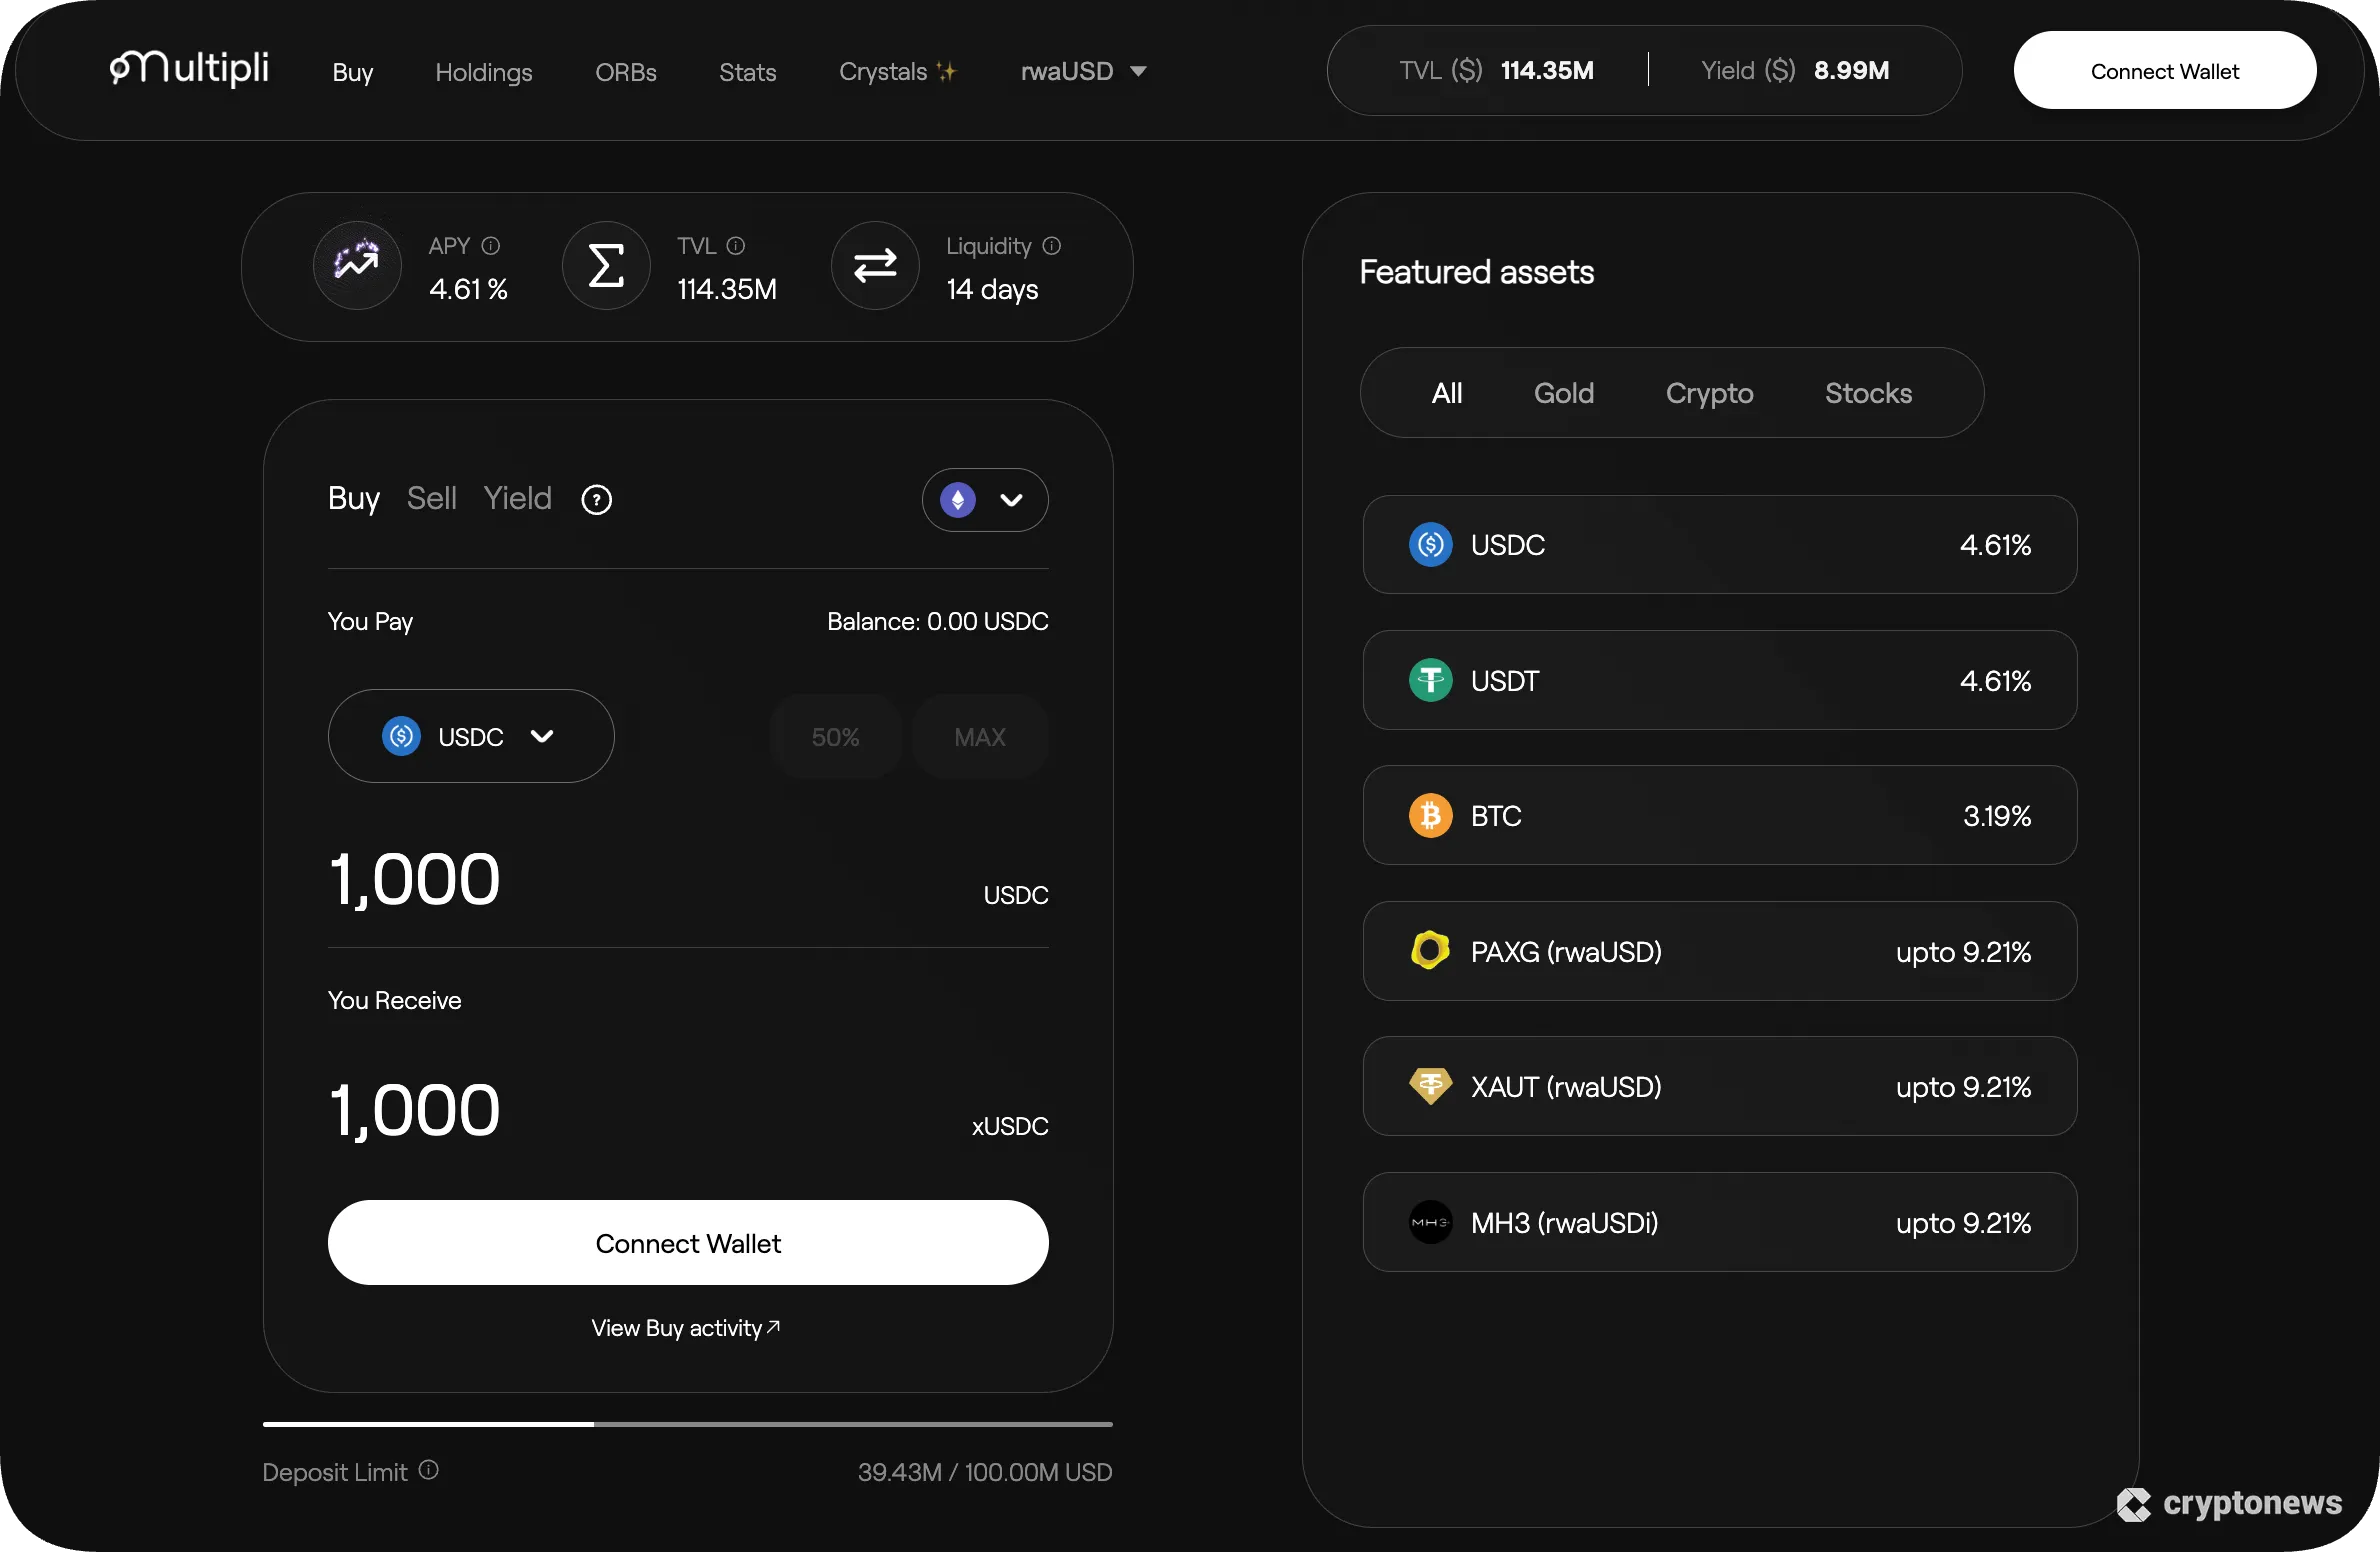The width and height of the screenshot is (2380, 1552).
Task: Open the network selector dropdown
Action: 984,499
